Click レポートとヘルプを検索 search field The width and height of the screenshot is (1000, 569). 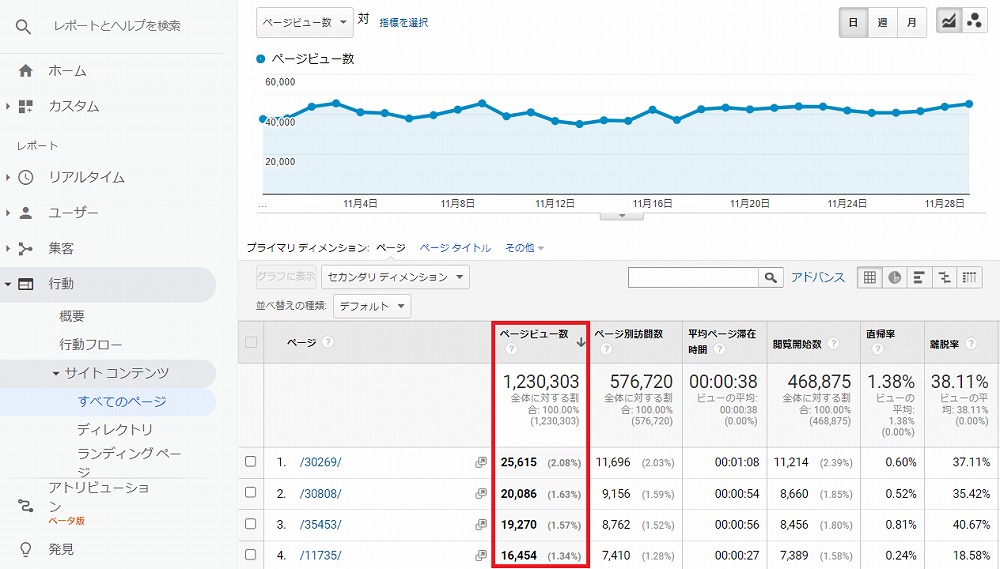coord(117,26)
